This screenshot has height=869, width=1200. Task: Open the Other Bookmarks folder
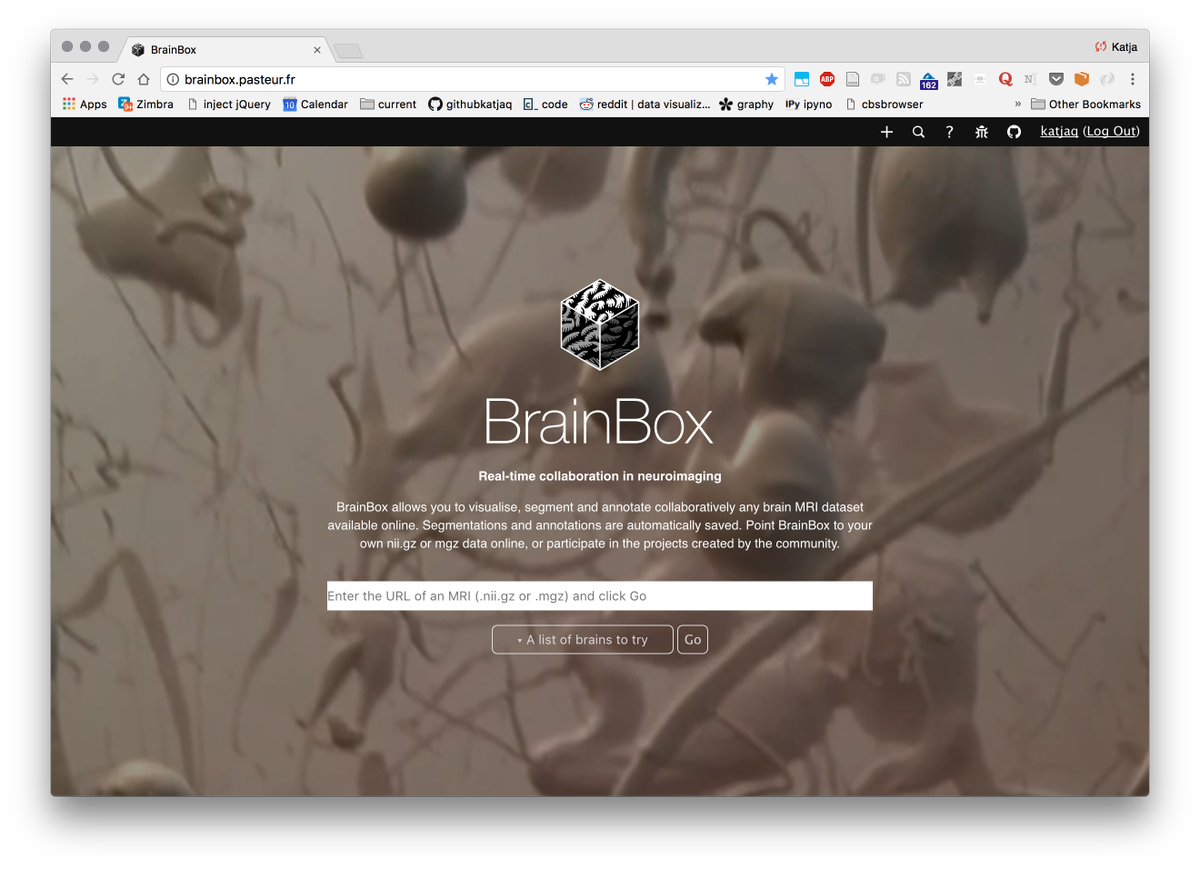pos(1086,104)
